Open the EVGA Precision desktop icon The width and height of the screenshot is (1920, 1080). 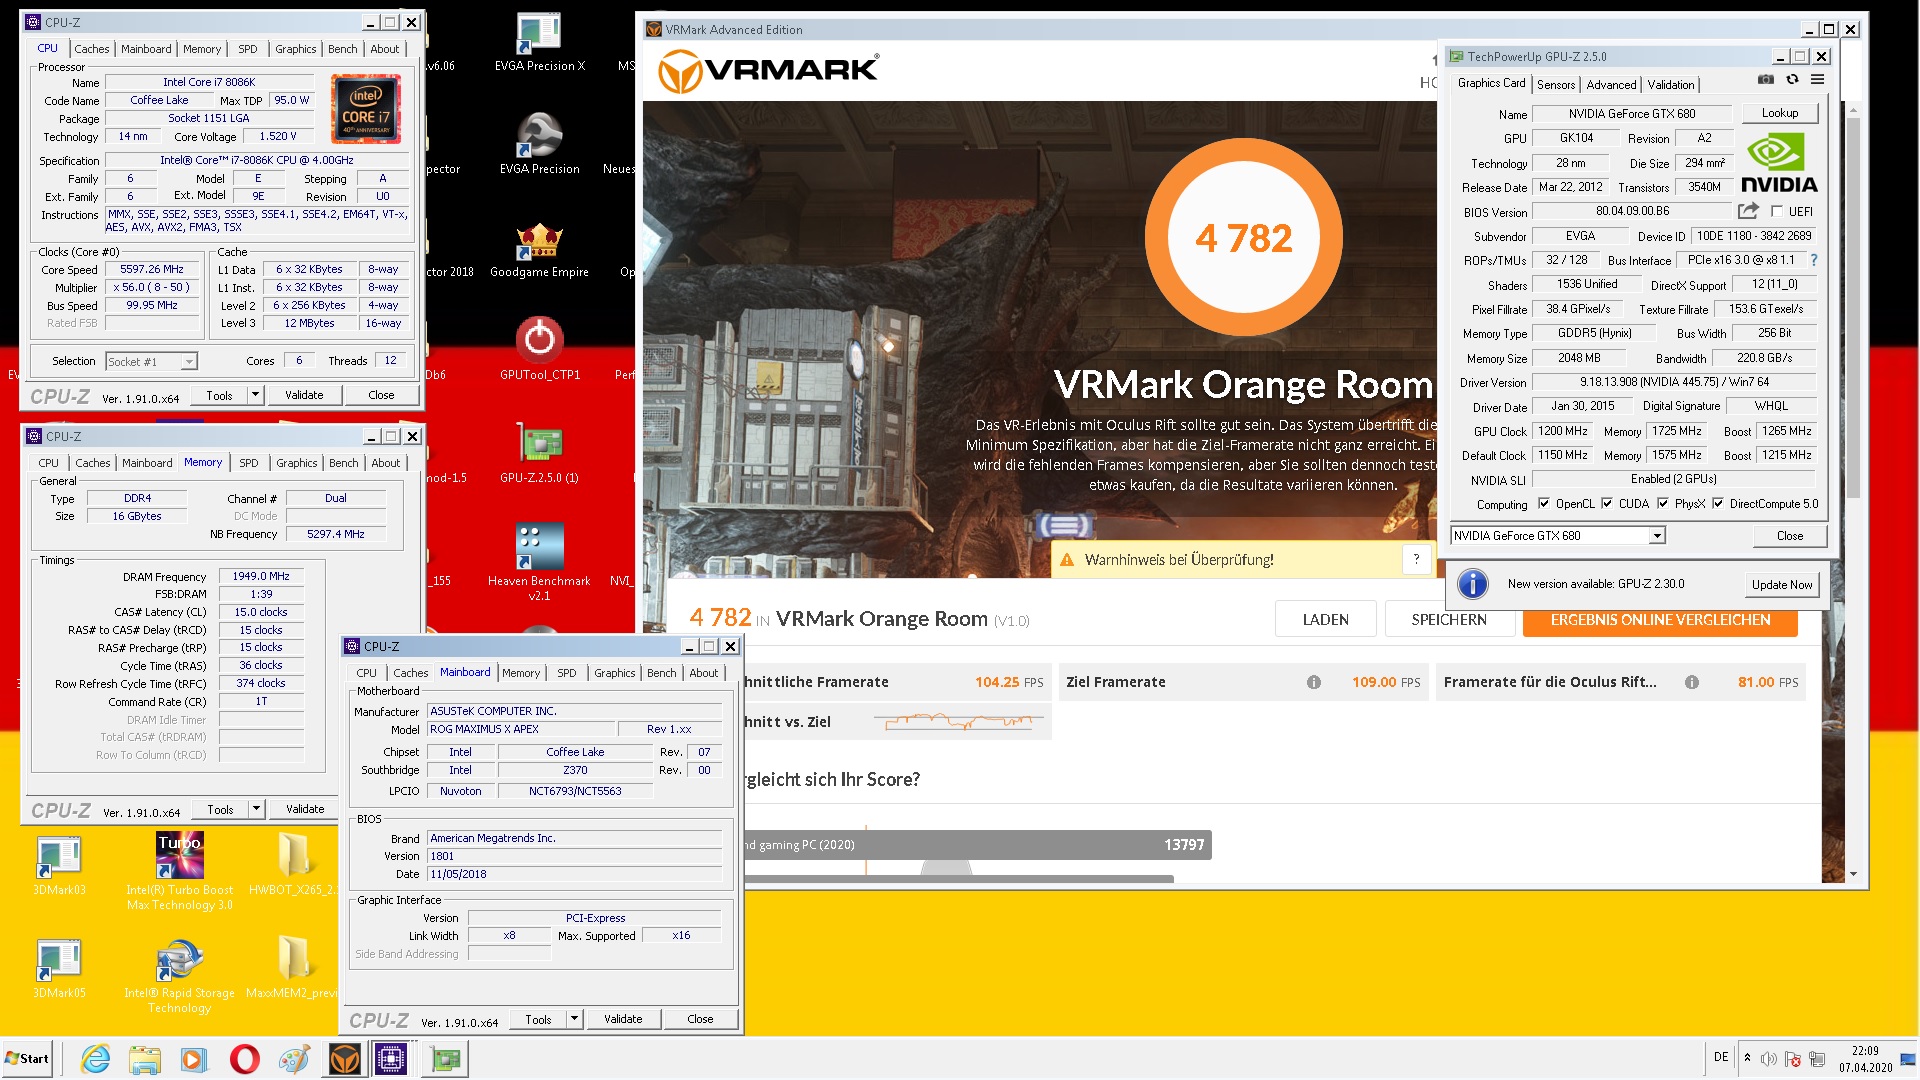pyautogui.click(x=539, y=145)
